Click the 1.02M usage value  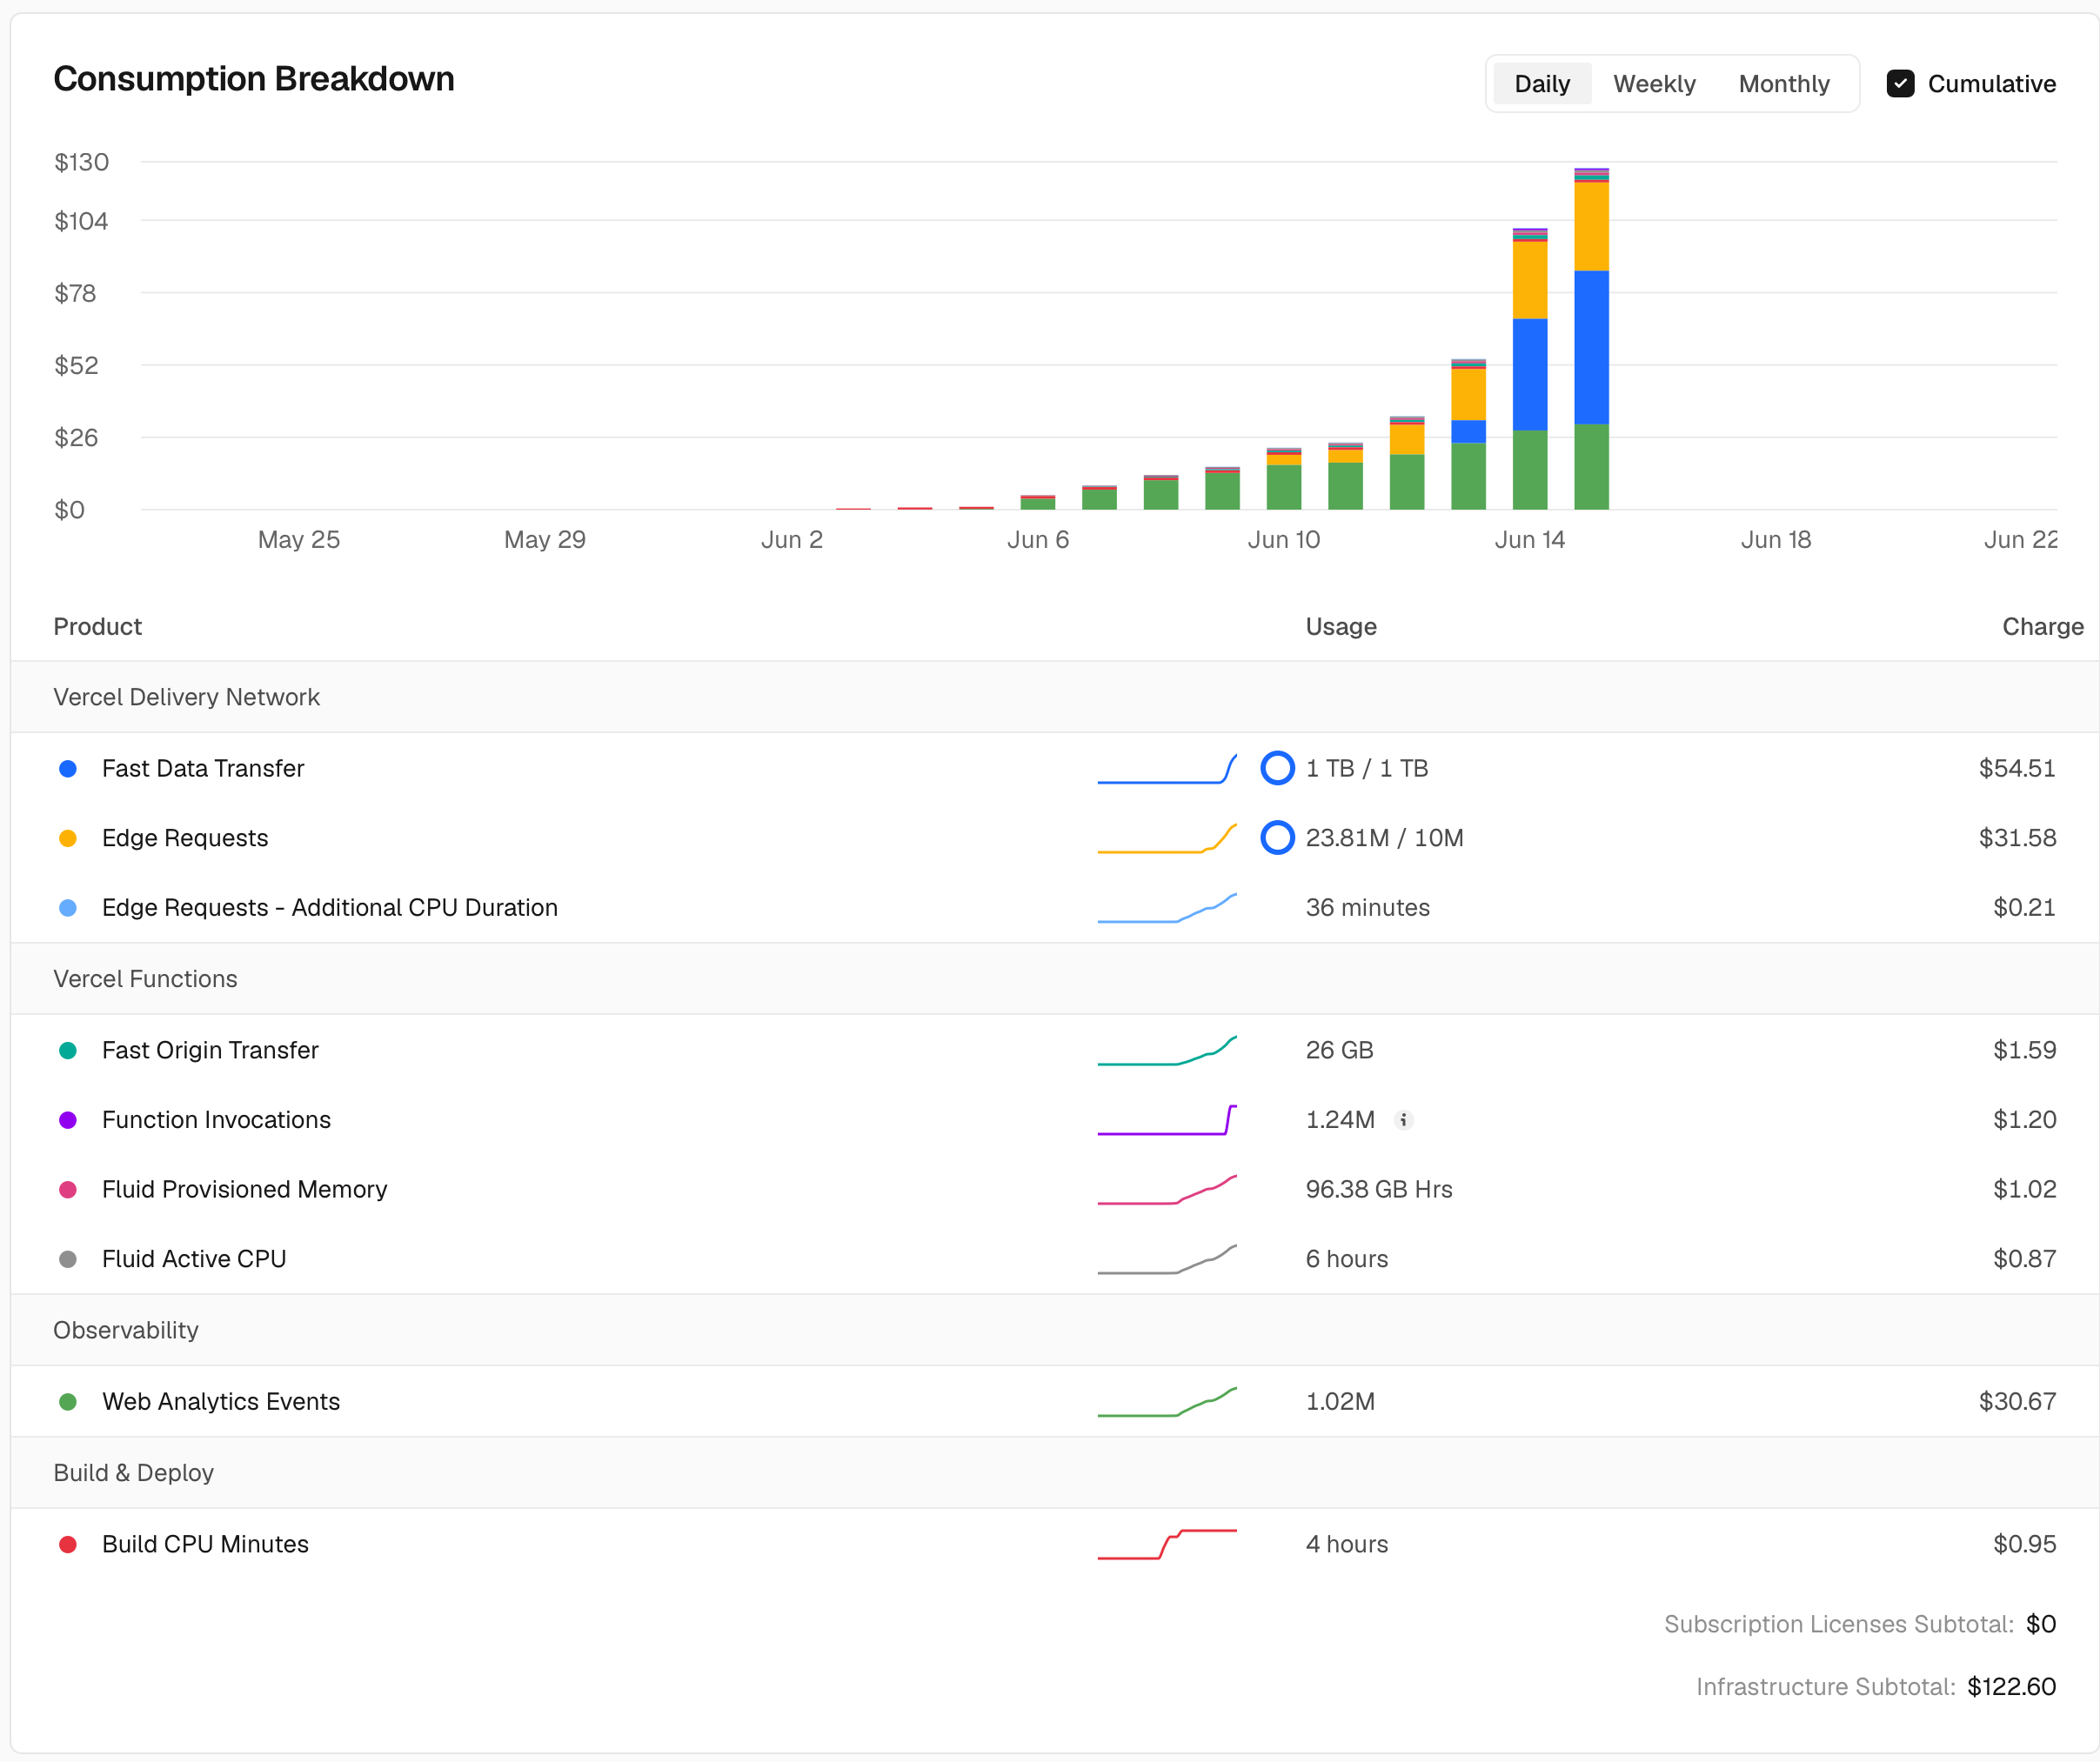click(x=1340, y=1402)
